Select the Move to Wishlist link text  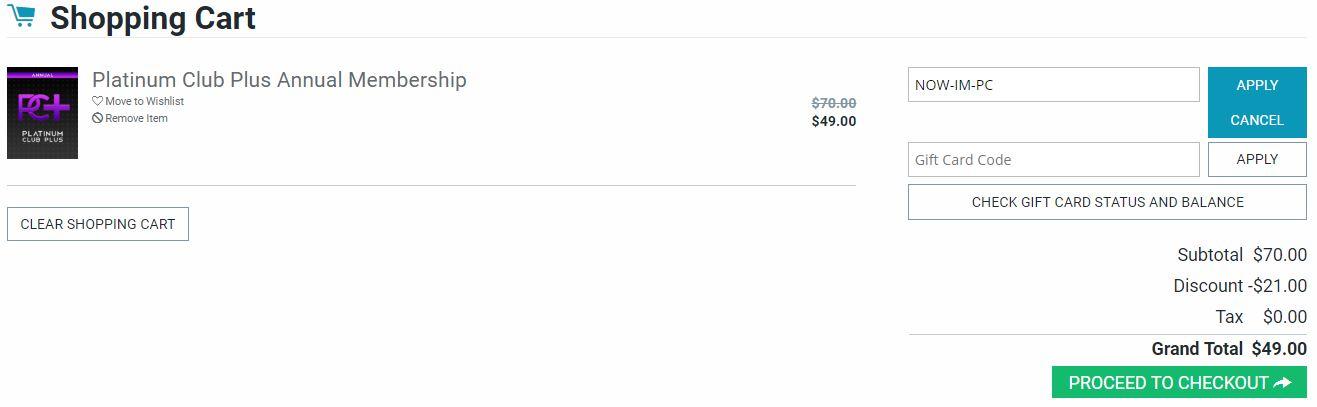[145, 101]
